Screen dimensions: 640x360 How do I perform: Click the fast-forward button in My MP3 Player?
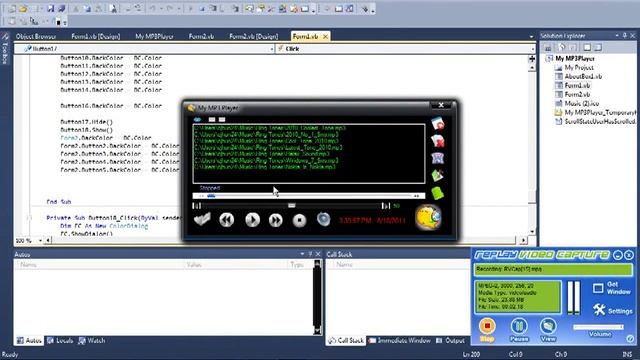tap(276, 220)
